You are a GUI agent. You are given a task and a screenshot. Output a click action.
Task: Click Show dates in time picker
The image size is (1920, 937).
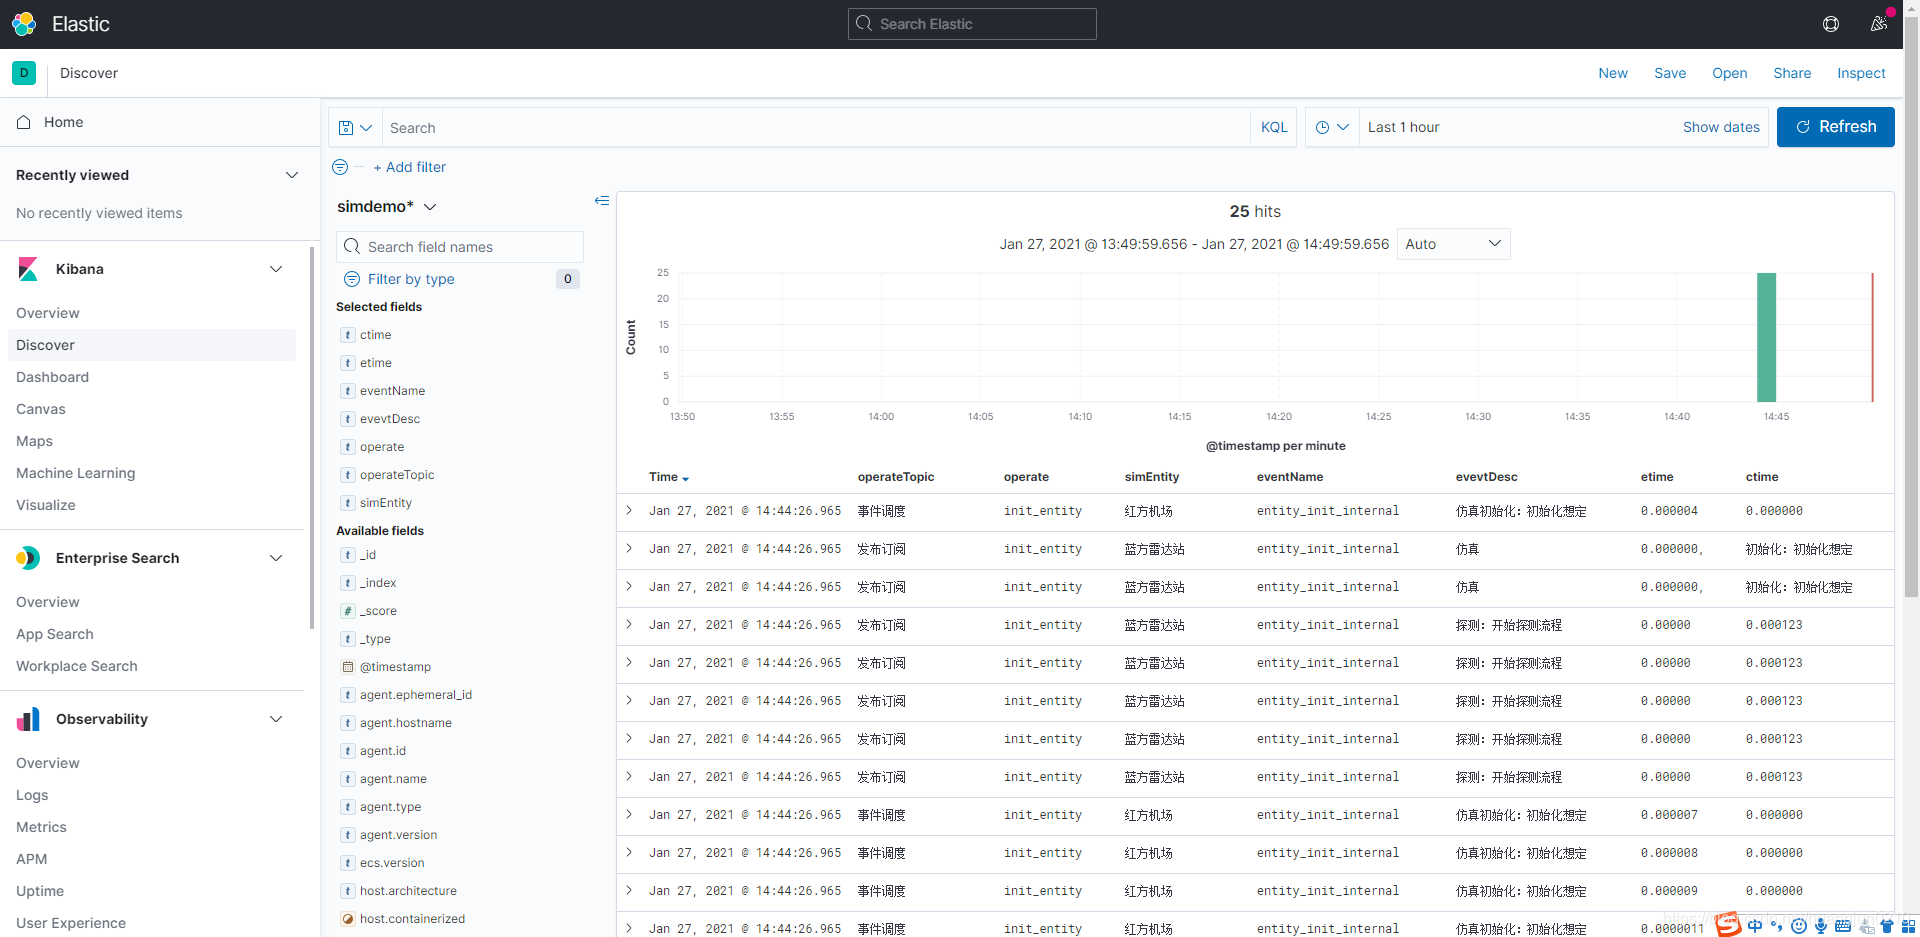[1721, 127]
